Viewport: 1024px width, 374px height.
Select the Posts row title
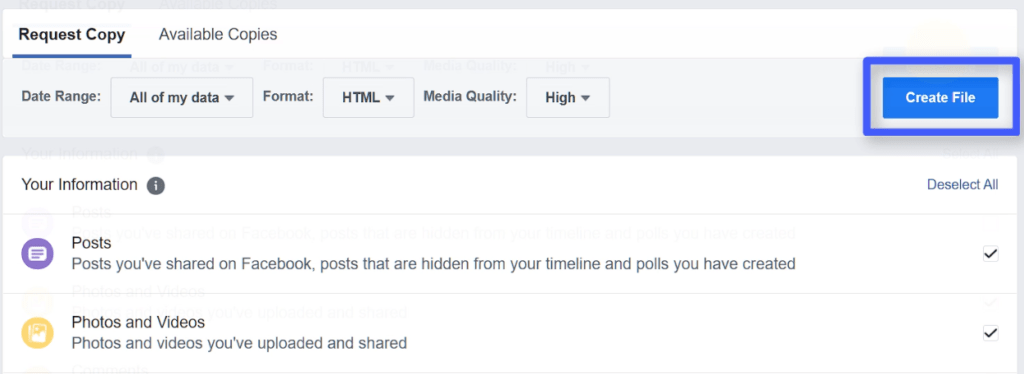click(91, 243)
